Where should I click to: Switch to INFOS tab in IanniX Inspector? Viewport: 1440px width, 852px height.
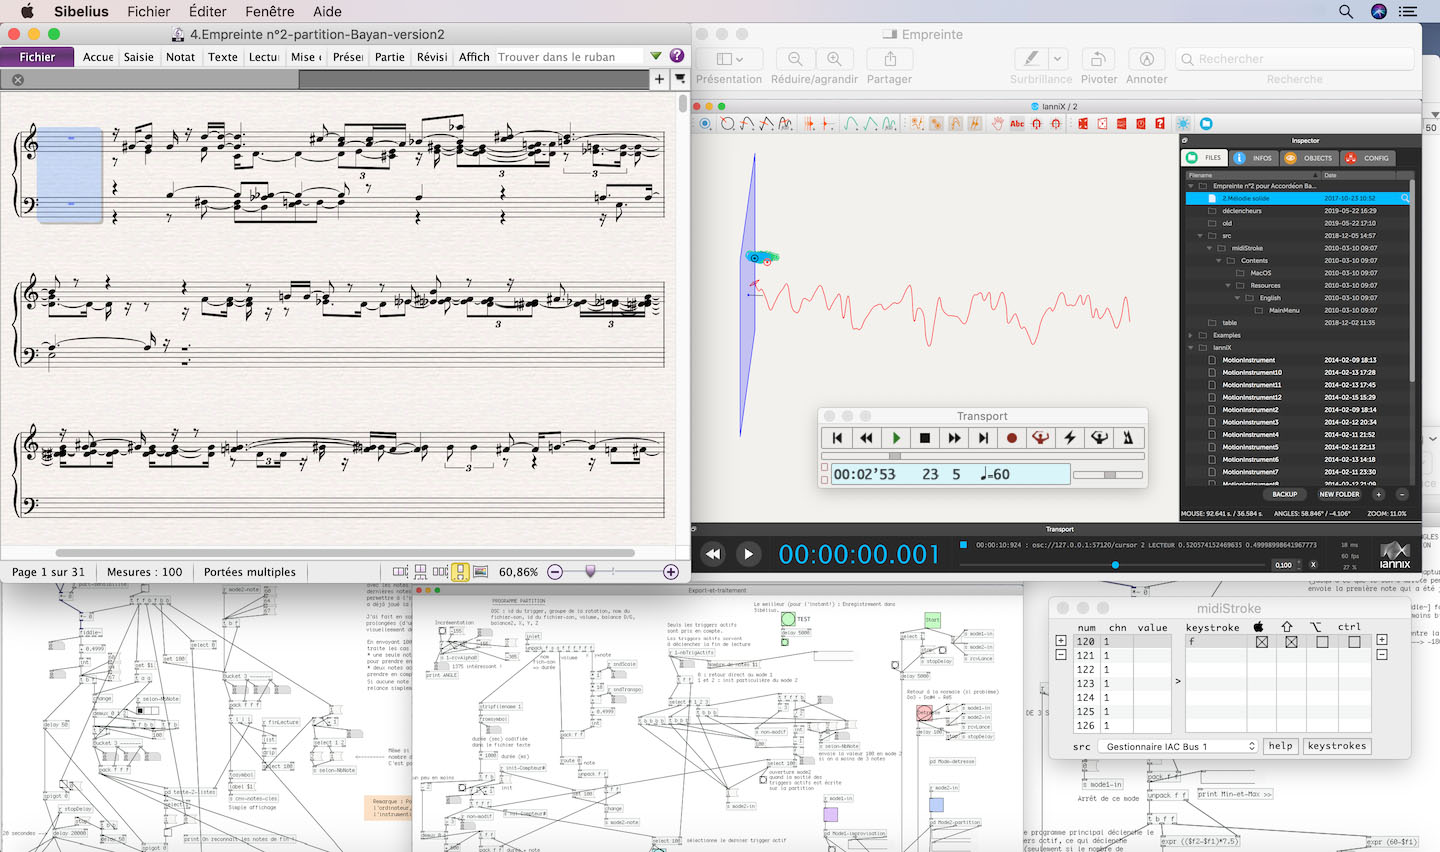pyautogui.click(x=1253, y=158)
